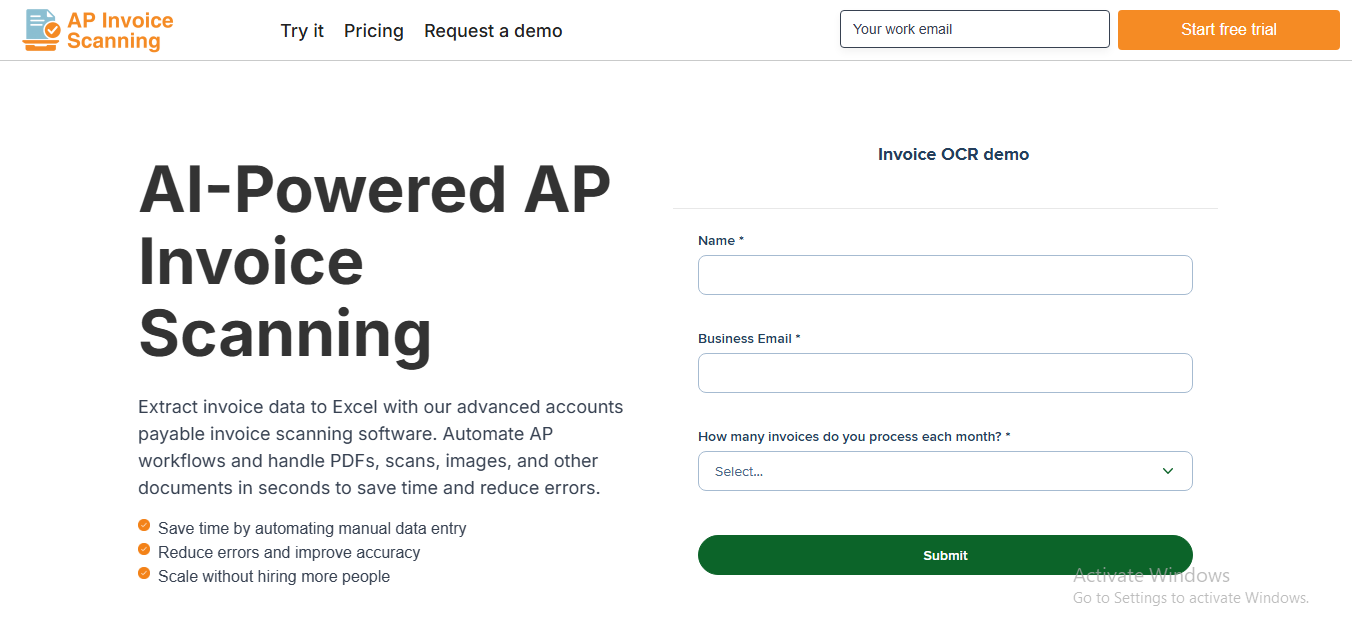This screenshot has height=627, width=1352.
Task: Click the "AI-Powered AP Invoice Scanning" headline
Action: tap(374, 261)
